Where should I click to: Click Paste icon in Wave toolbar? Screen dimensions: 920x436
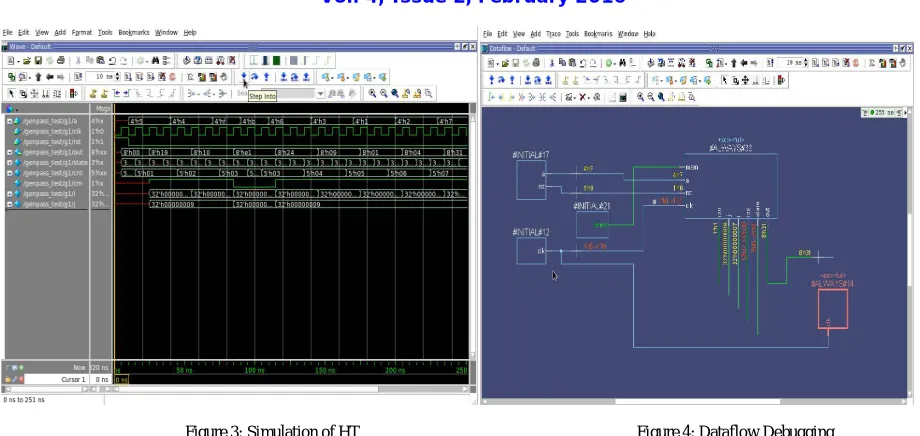(x=100, y=60)
